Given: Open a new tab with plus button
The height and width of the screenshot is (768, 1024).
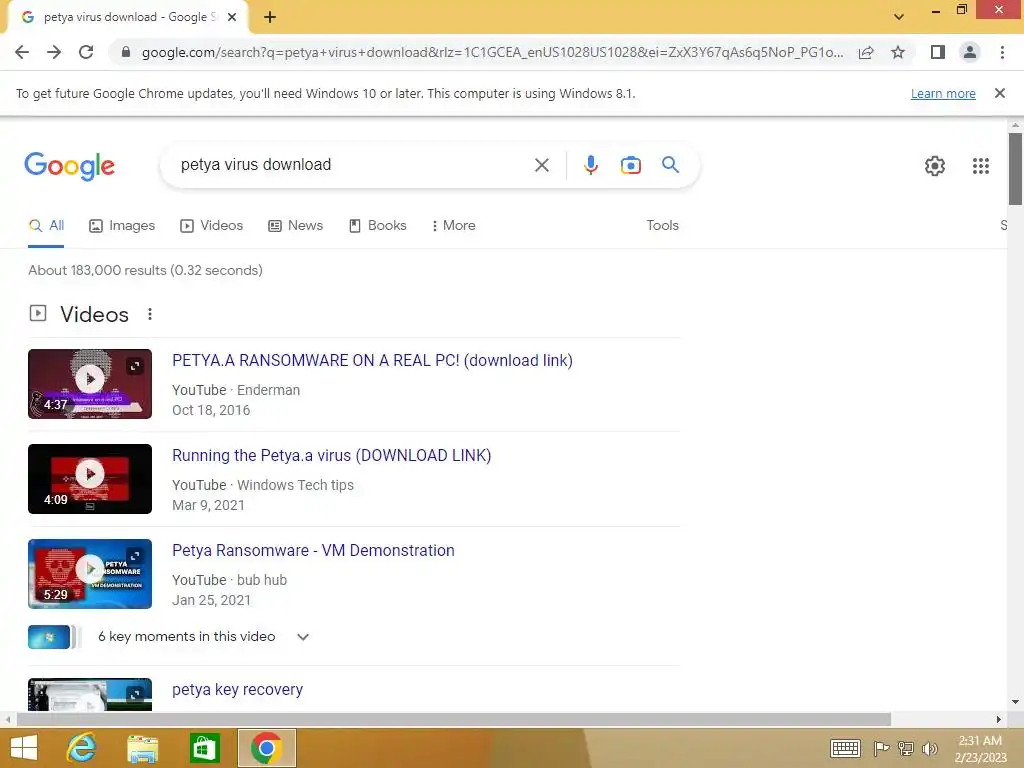Looking at the screenshot, I should (270, 17).
